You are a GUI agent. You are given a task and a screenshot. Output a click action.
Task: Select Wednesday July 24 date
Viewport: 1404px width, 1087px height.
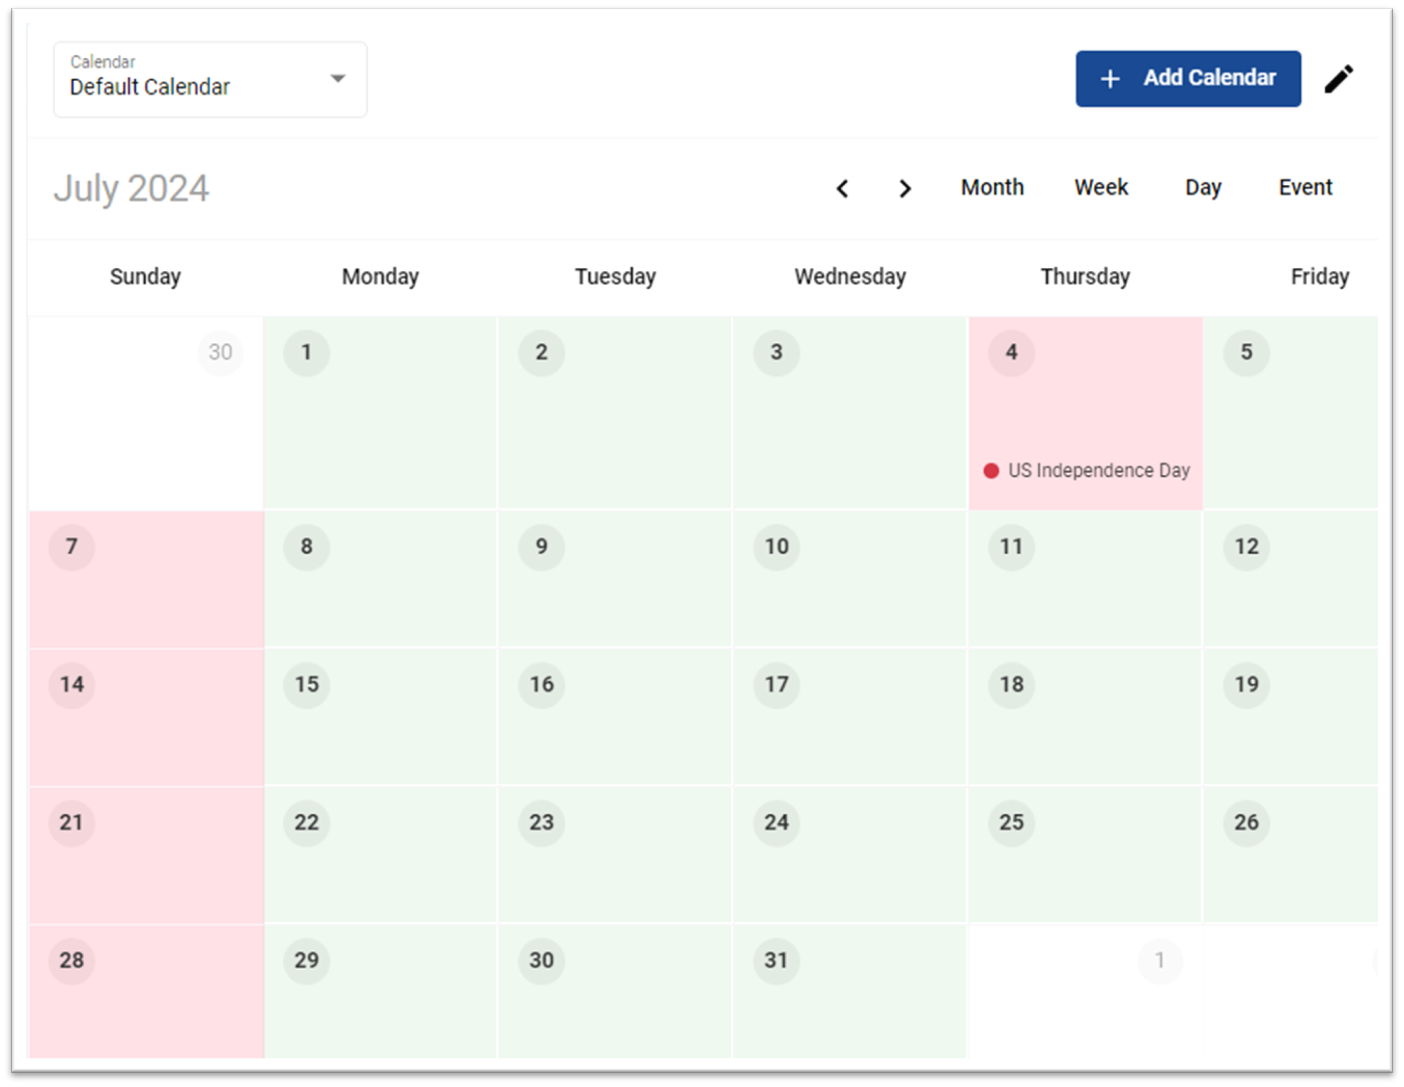tap(776, 822)
